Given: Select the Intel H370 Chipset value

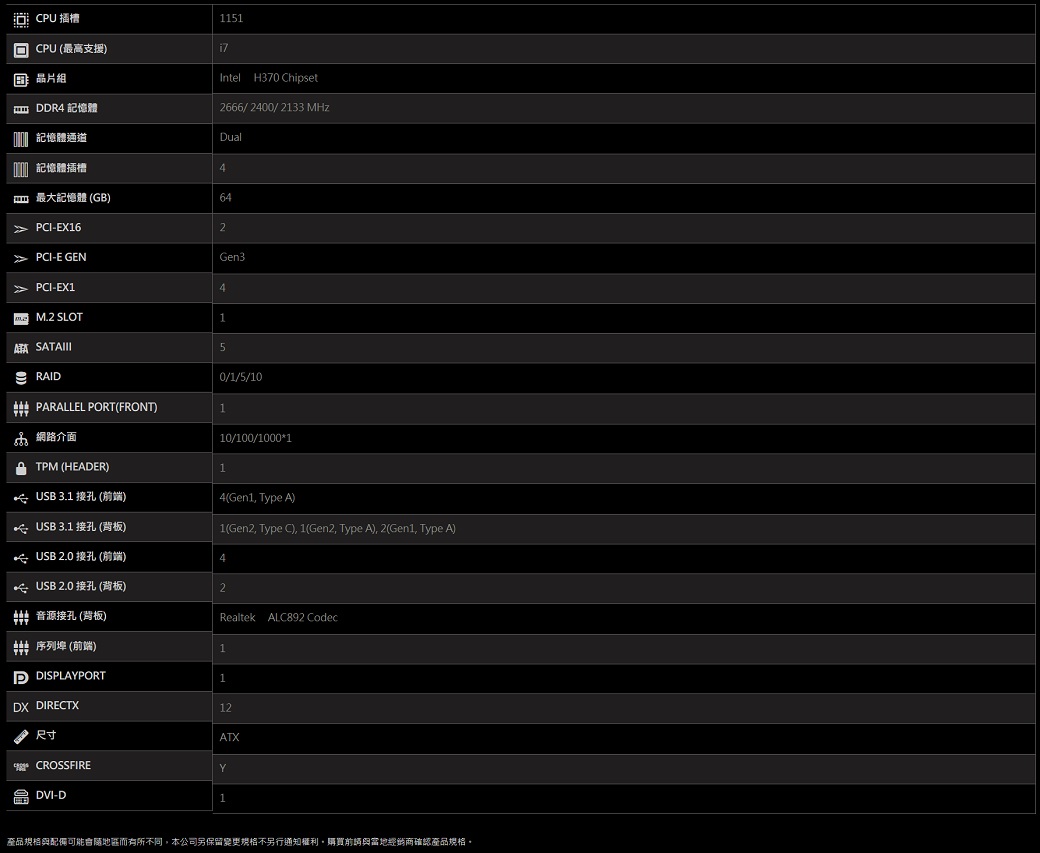Looking at the screenshot, I should pos(268,78).
